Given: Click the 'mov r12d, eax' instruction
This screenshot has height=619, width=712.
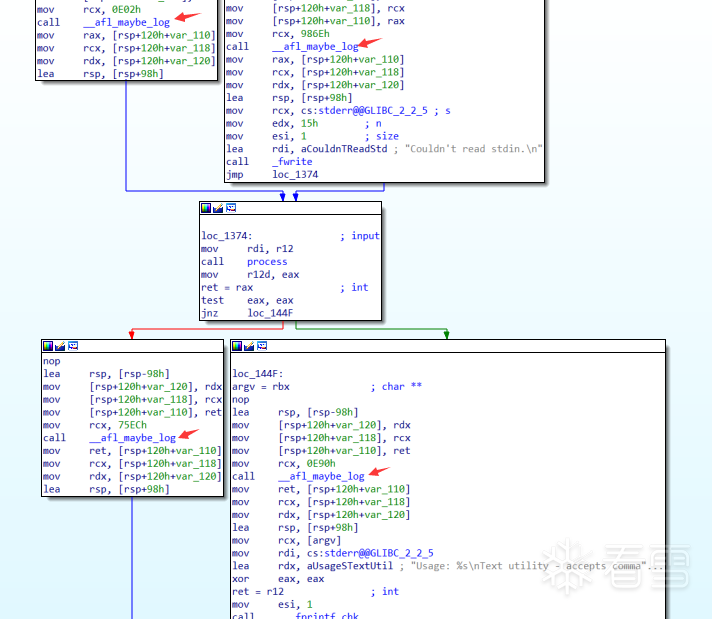Looking at the screenshot, I should coord(250,275).
